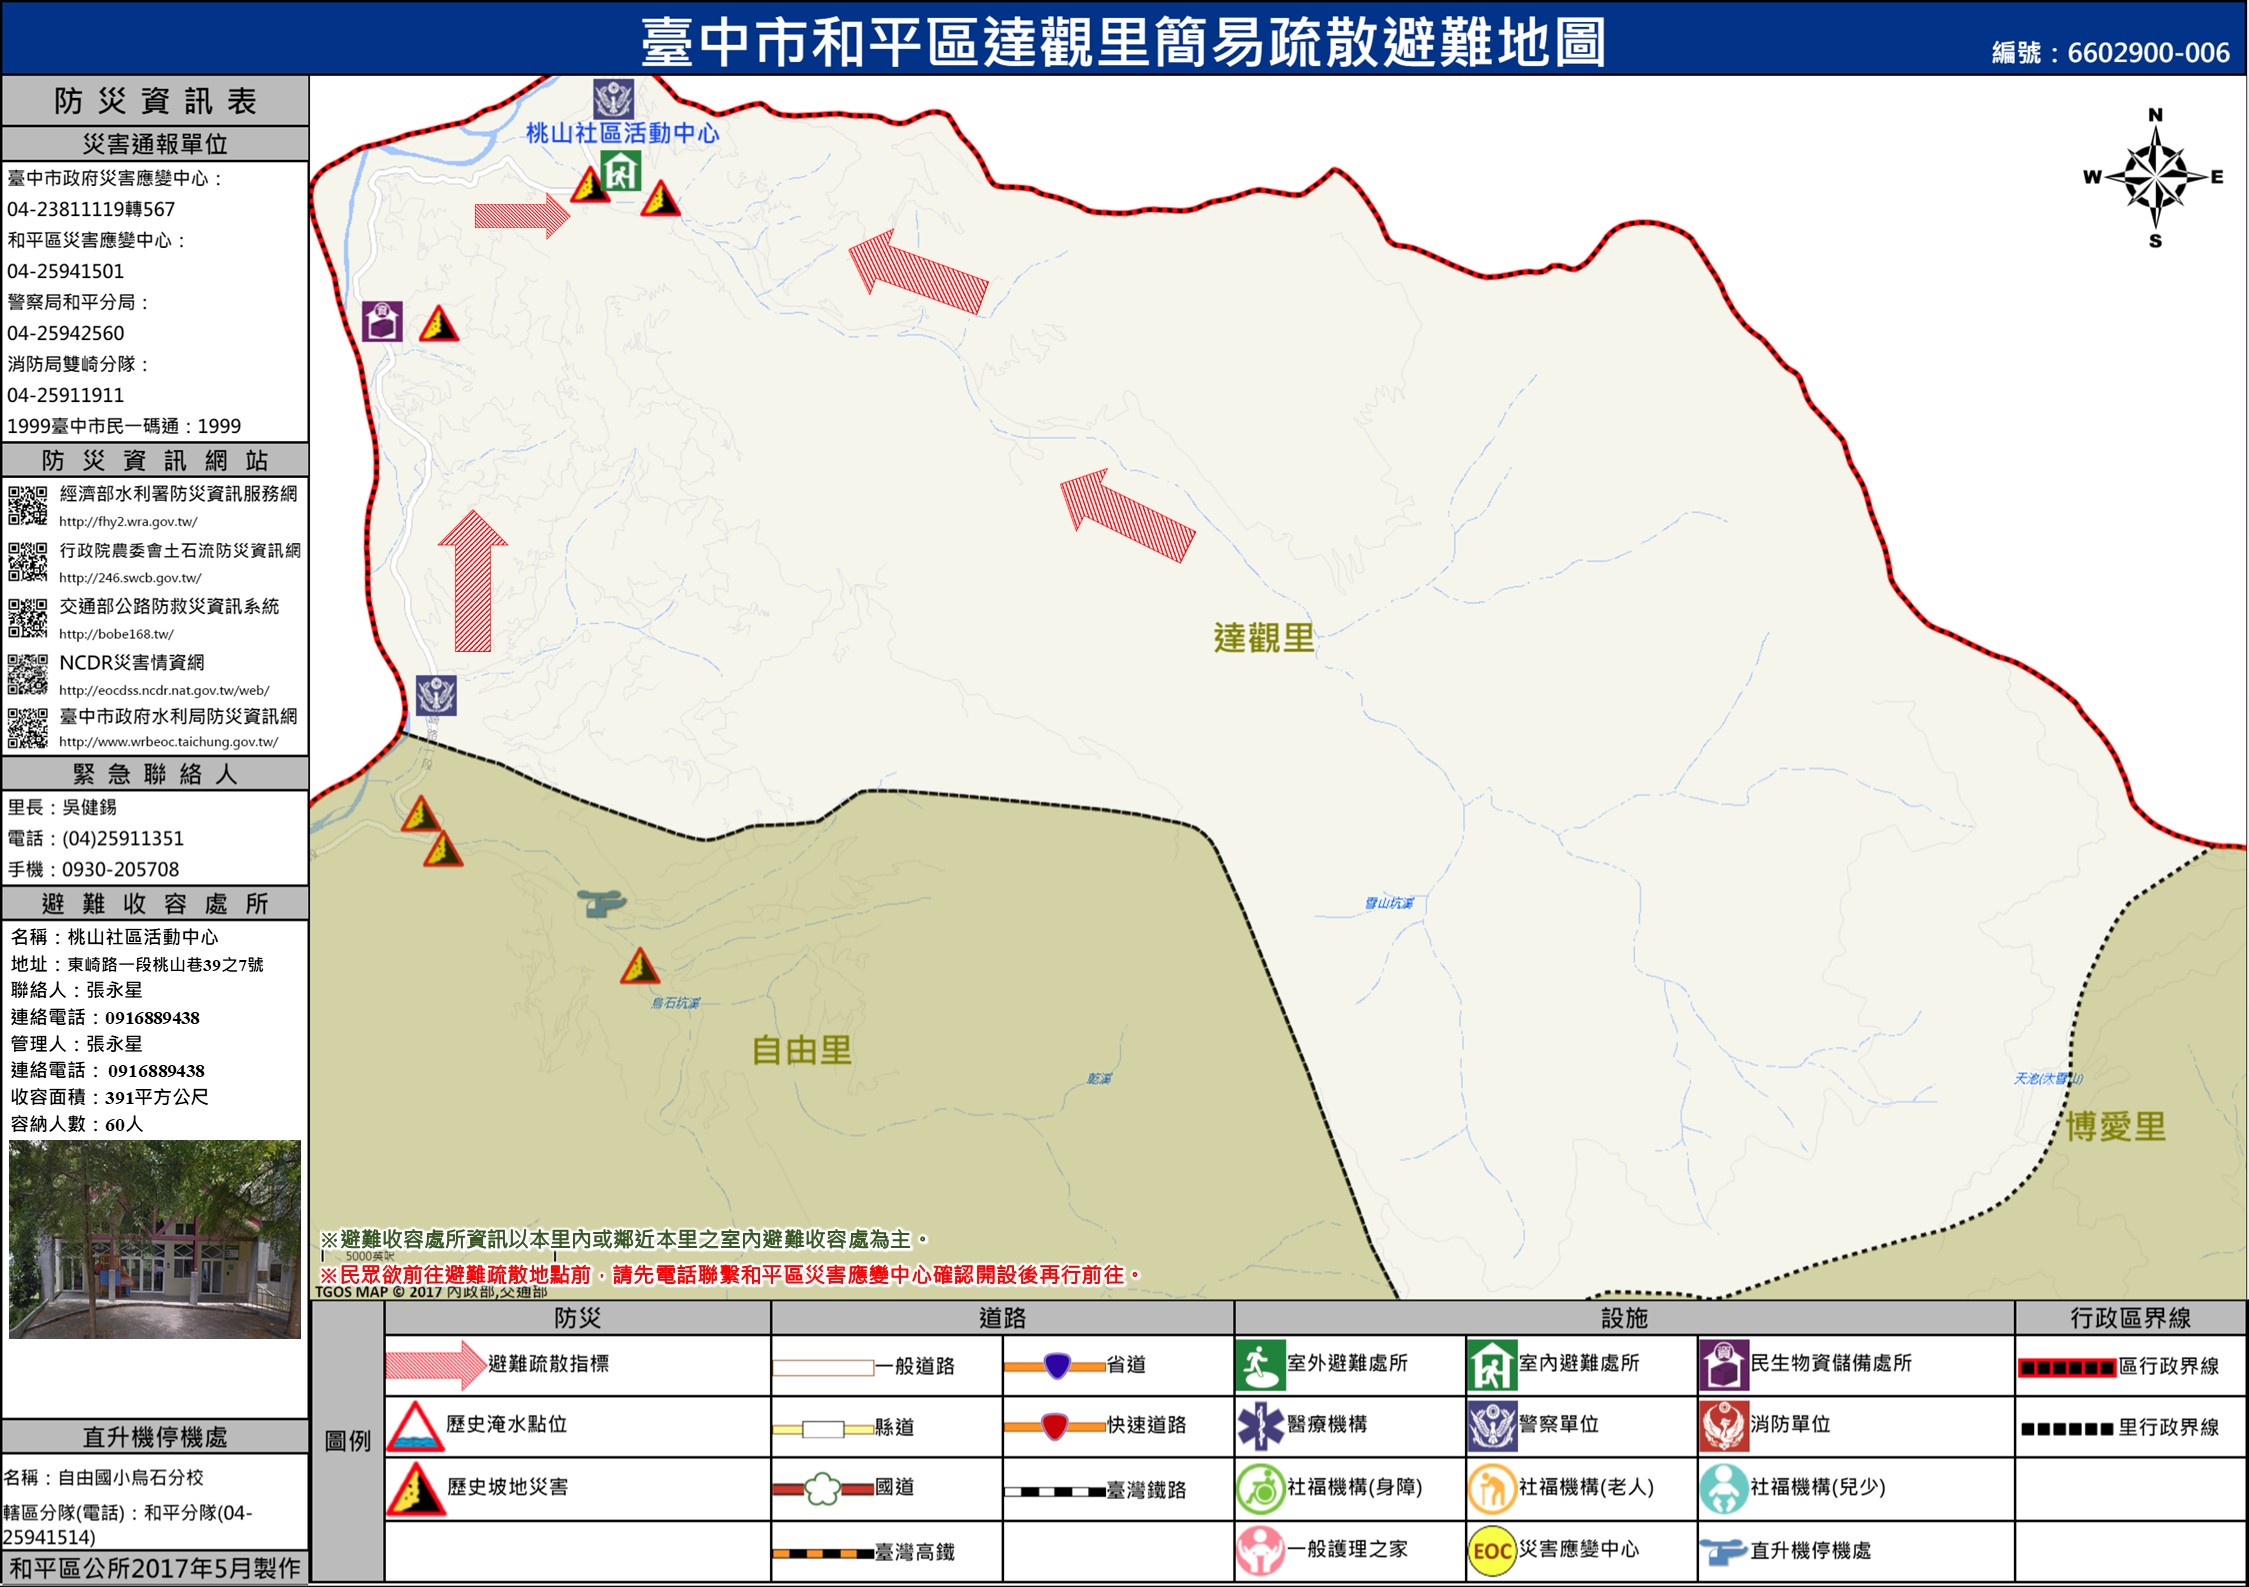The width and height of the screenshot is (2249, 1587).
Task: Click the QR code for NCDR災害情資網
Action: coord(28,674)
